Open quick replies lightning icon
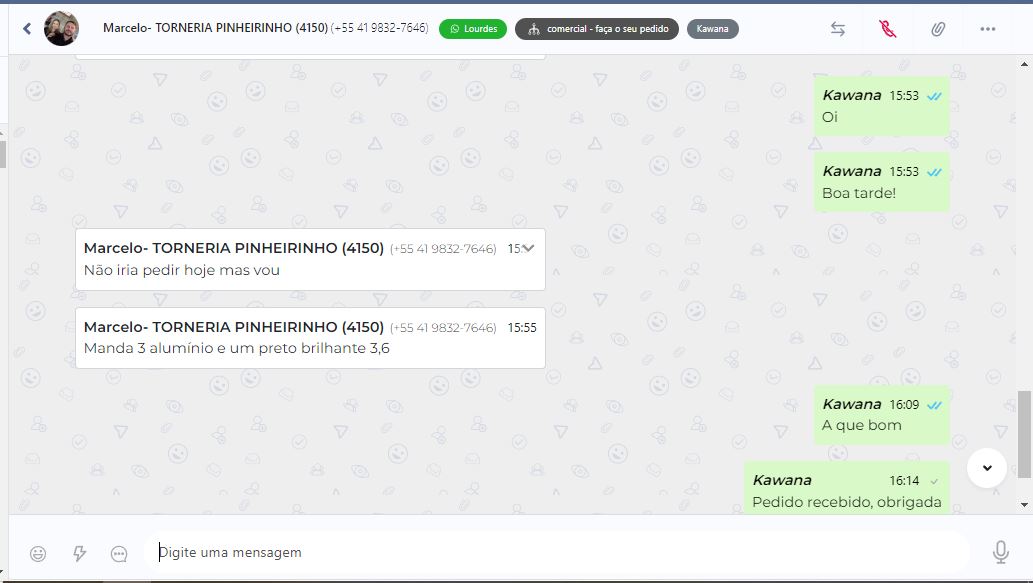 pyautogui.click(x=79, y=553)
